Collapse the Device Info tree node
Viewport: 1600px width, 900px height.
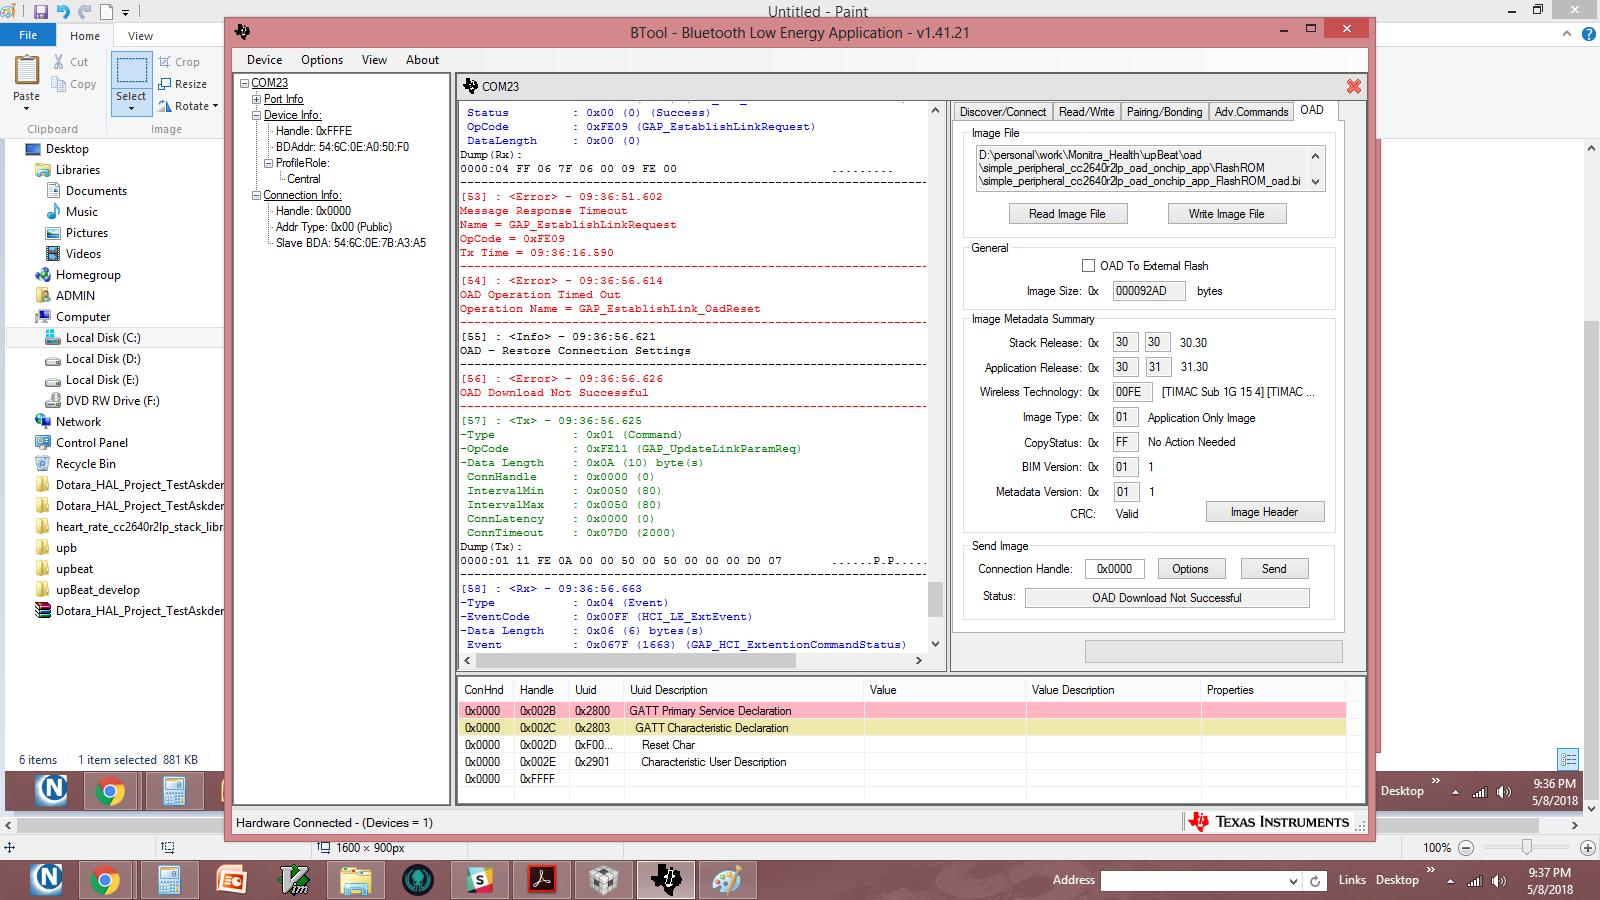(257, 115)
